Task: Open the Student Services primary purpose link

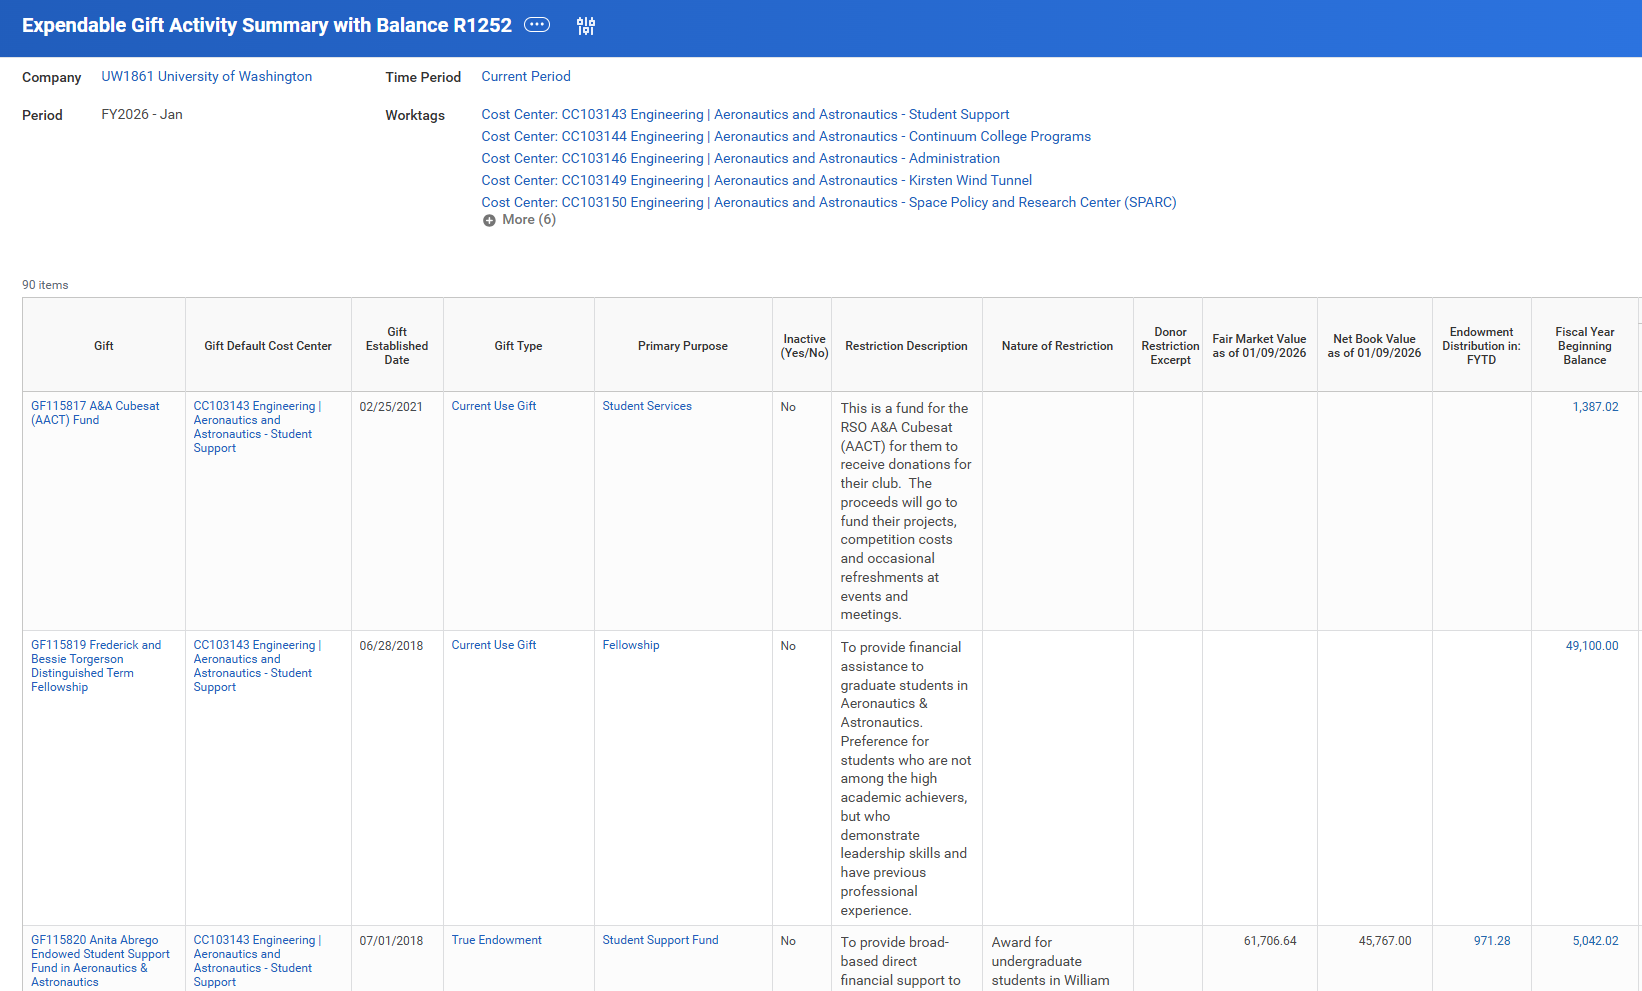Action: click(x=647, y=406)
